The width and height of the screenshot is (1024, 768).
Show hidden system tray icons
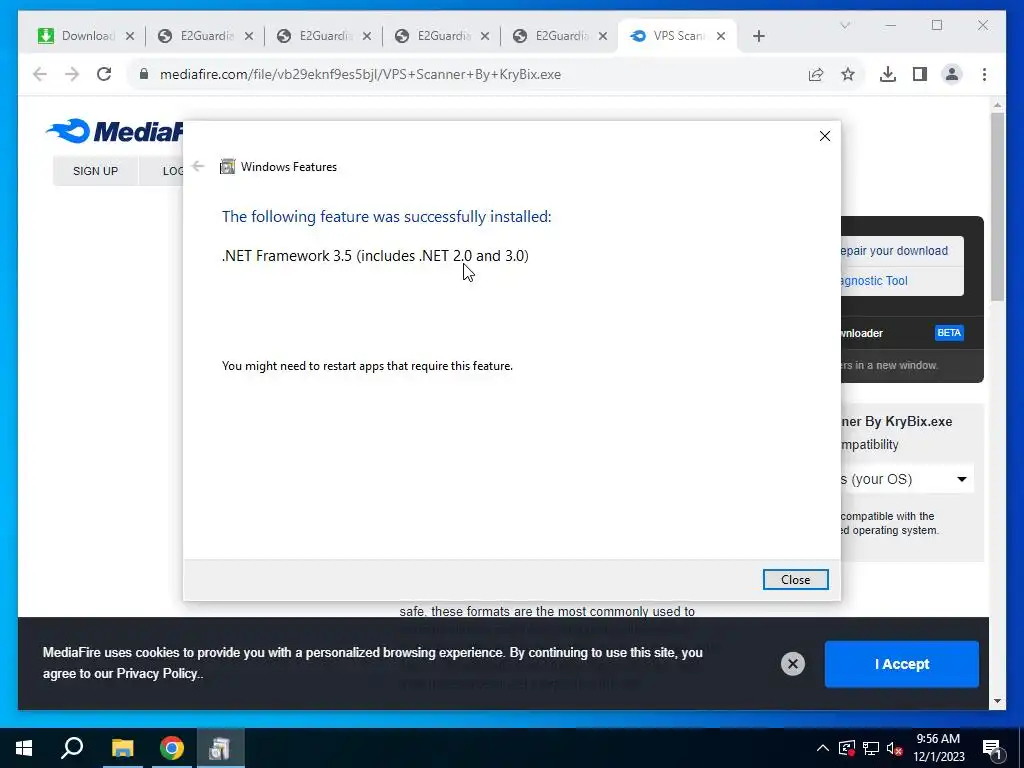coord(823,748)
